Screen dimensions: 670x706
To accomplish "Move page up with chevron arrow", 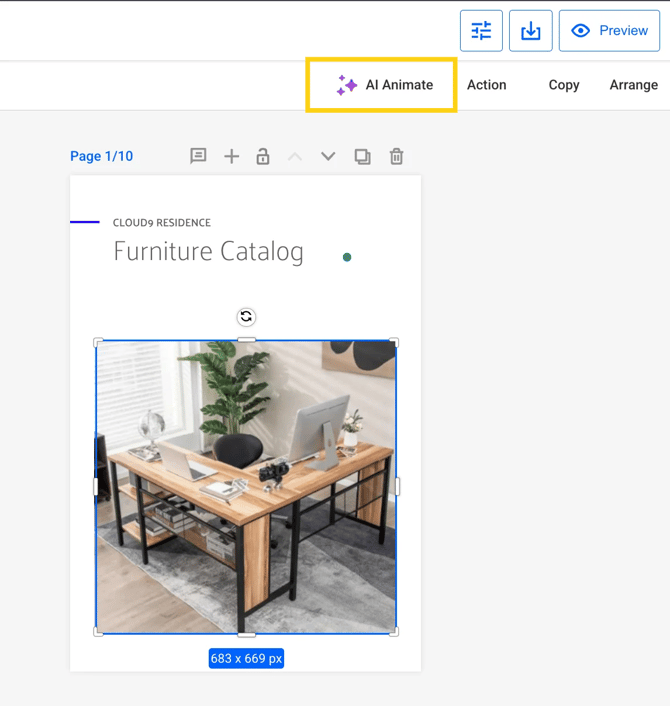I will (x=295, y=156).
